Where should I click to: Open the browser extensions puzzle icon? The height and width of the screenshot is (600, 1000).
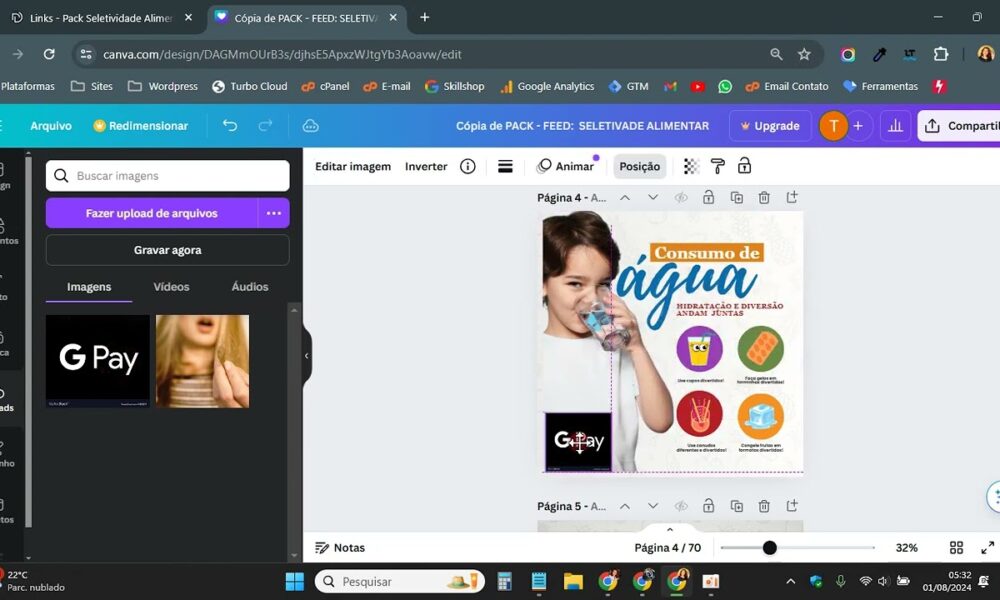pyautogui.click(x=941, y=54)
